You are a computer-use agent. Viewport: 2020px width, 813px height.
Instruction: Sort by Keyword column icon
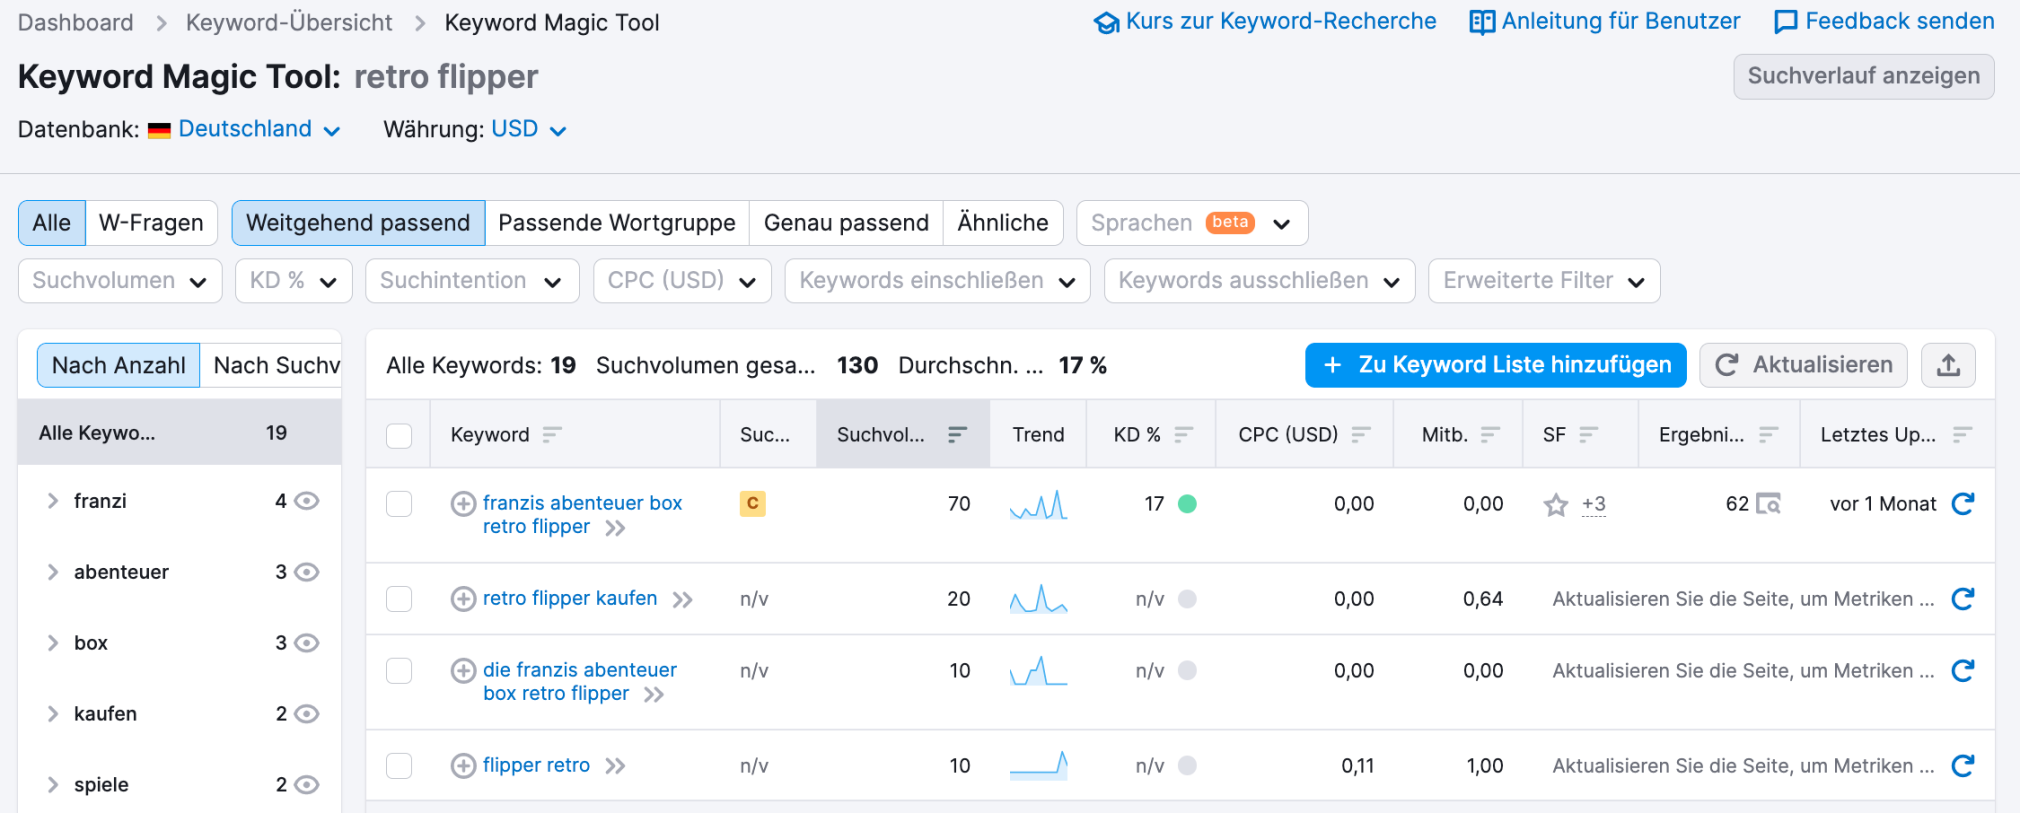click(x=552, y=434)
